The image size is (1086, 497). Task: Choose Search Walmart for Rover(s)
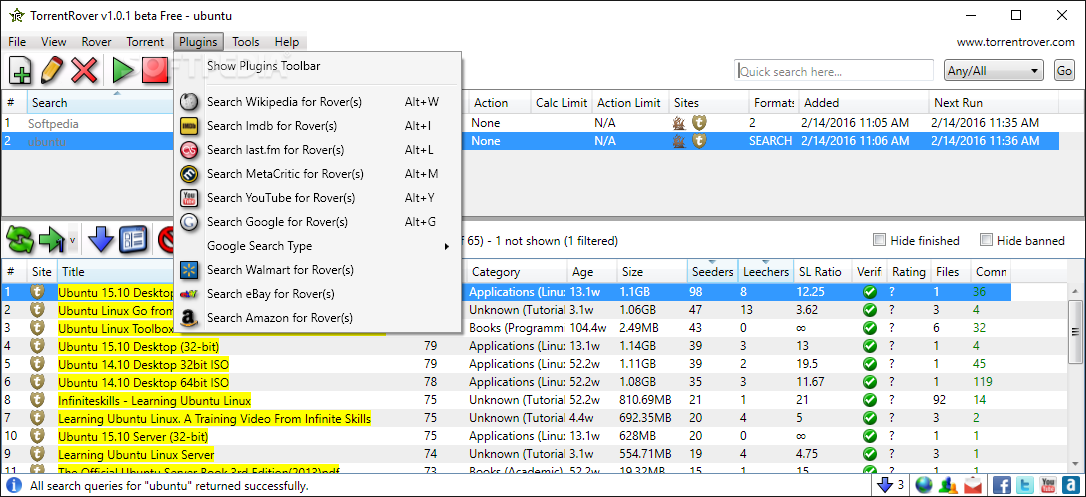pyautogui.click(x=317, y=270)
